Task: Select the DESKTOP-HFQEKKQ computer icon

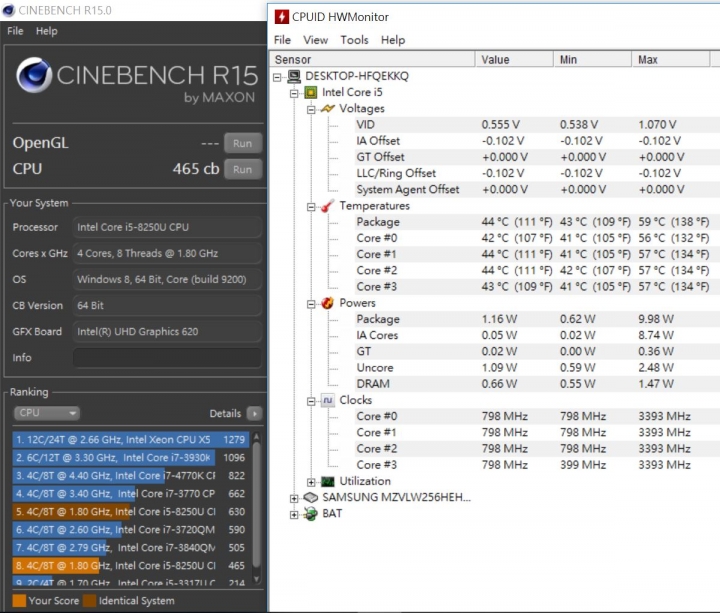Action: point(294,76)
